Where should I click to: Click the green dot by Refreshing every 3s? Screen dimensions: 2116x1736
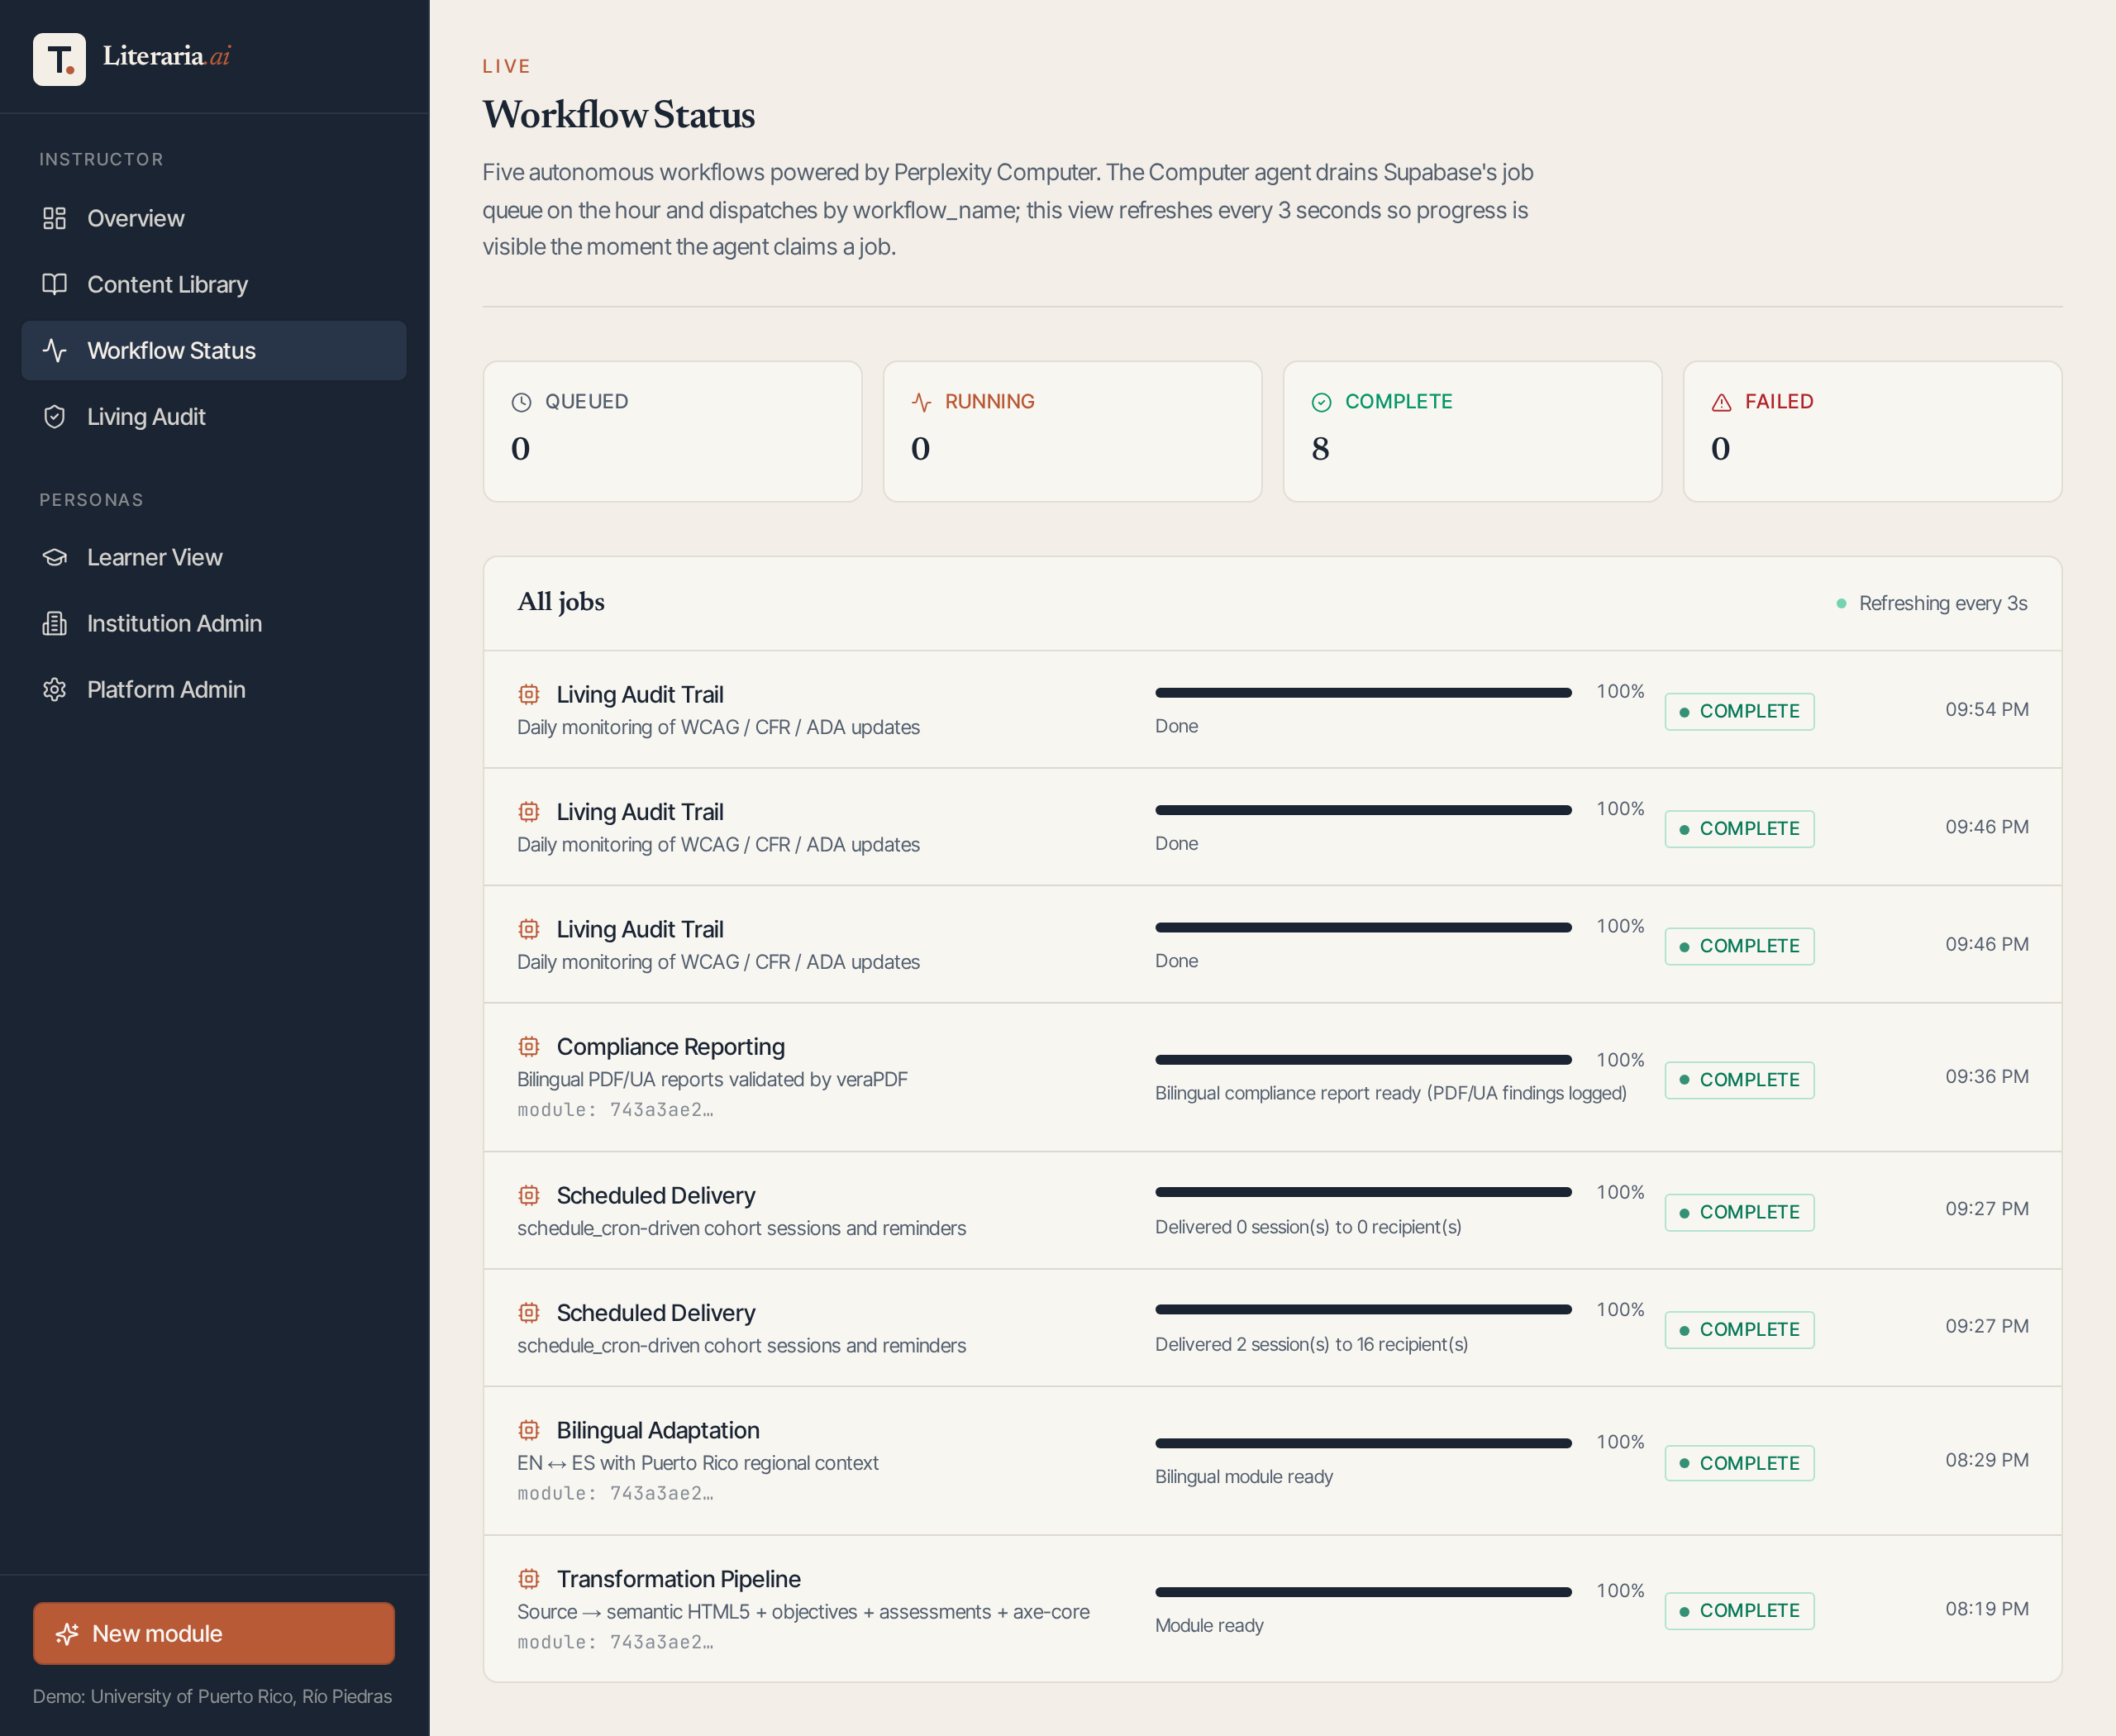(1841, 603)
